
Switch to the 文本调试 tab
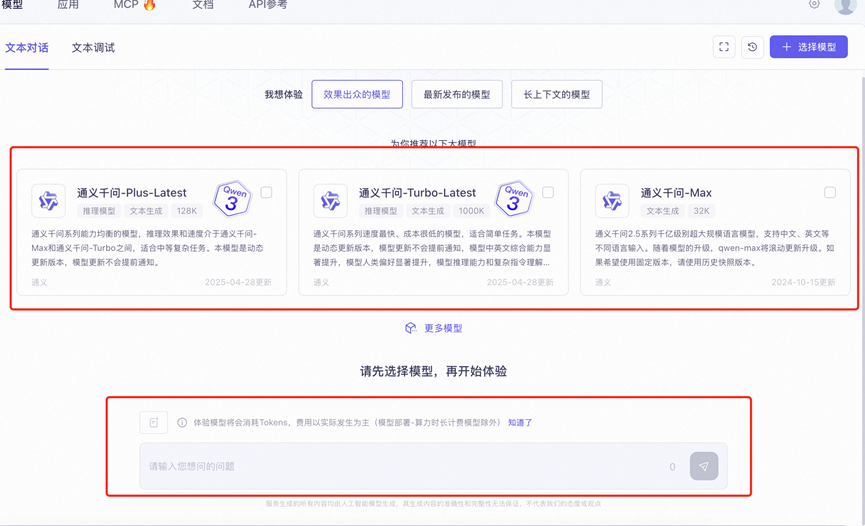click(93, 48)
